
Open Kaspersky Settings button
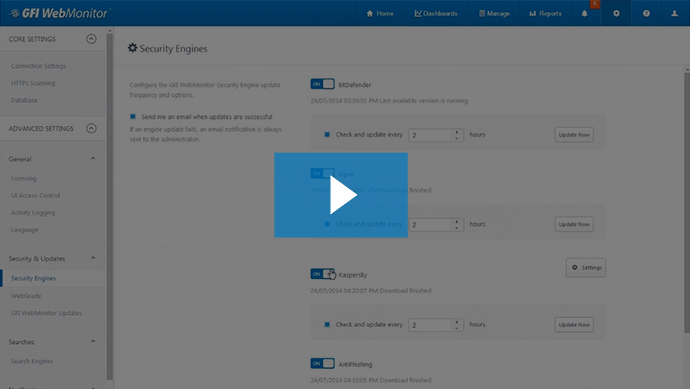(586, 268)
